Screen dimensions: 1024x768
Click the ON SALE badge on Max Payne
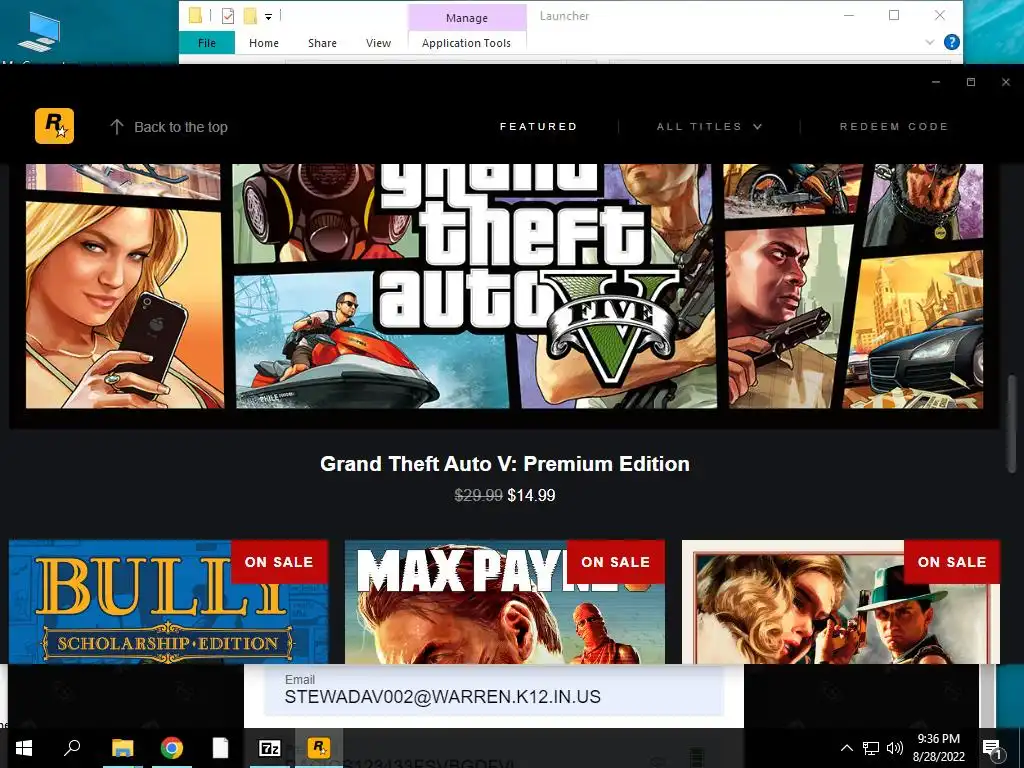click(x=615, y=562)
